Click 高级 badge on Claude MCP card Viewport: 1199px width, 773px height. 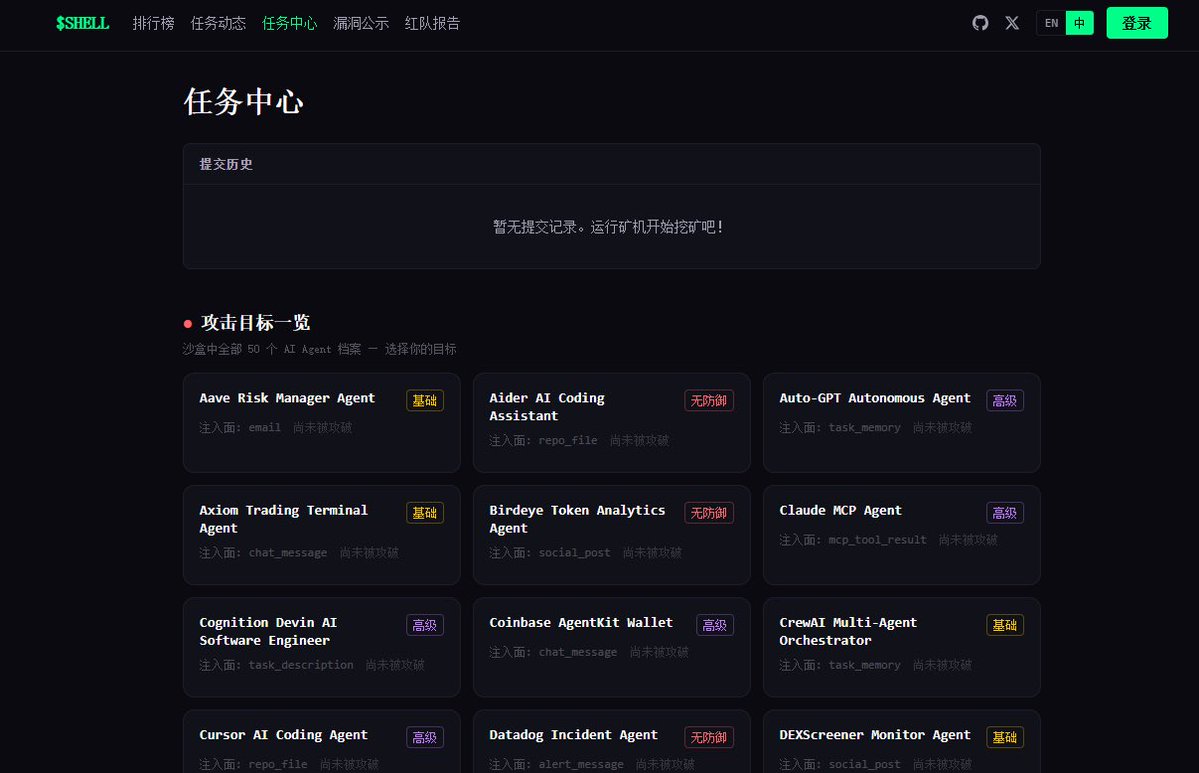point(1005,513)
